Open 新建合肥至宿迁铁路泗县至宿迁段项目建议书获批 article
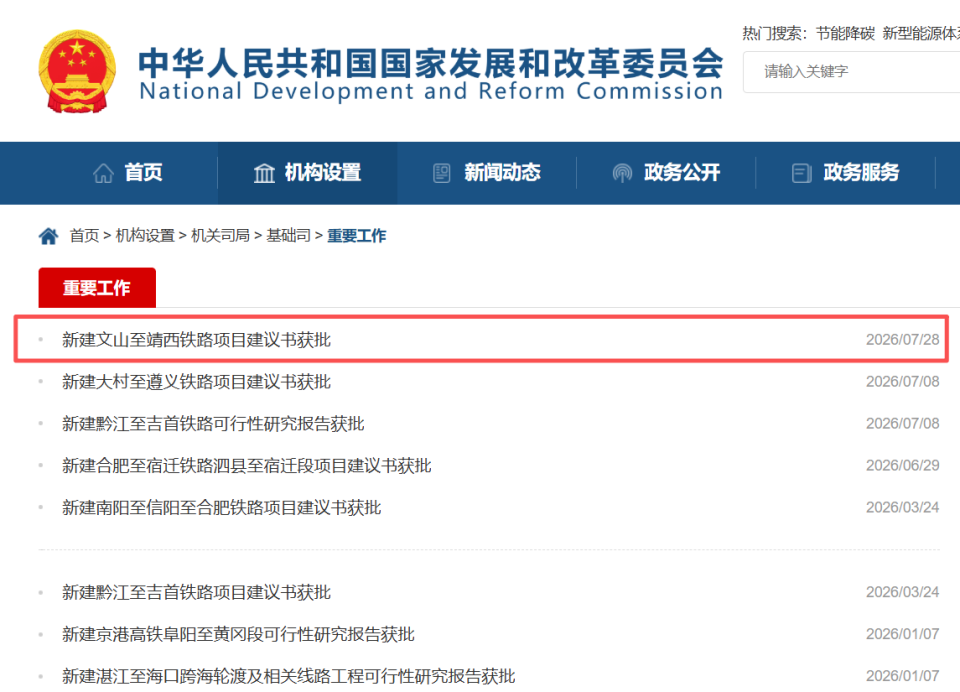The image size is (960, 692). coord(247,466)
